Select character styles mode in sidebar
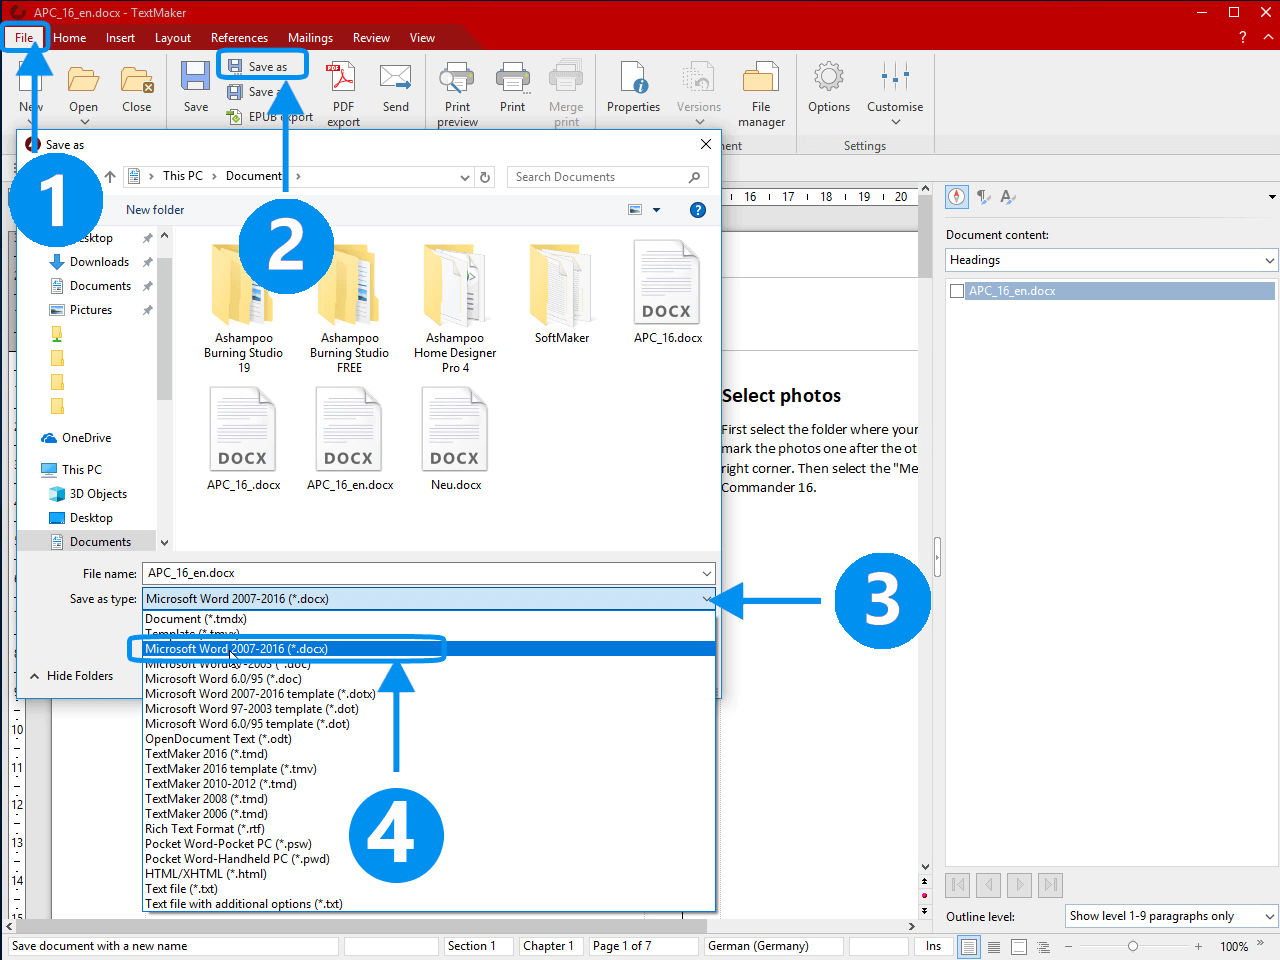Image resolution: width=1280 pixels, height=960 pixels. 1008,197
